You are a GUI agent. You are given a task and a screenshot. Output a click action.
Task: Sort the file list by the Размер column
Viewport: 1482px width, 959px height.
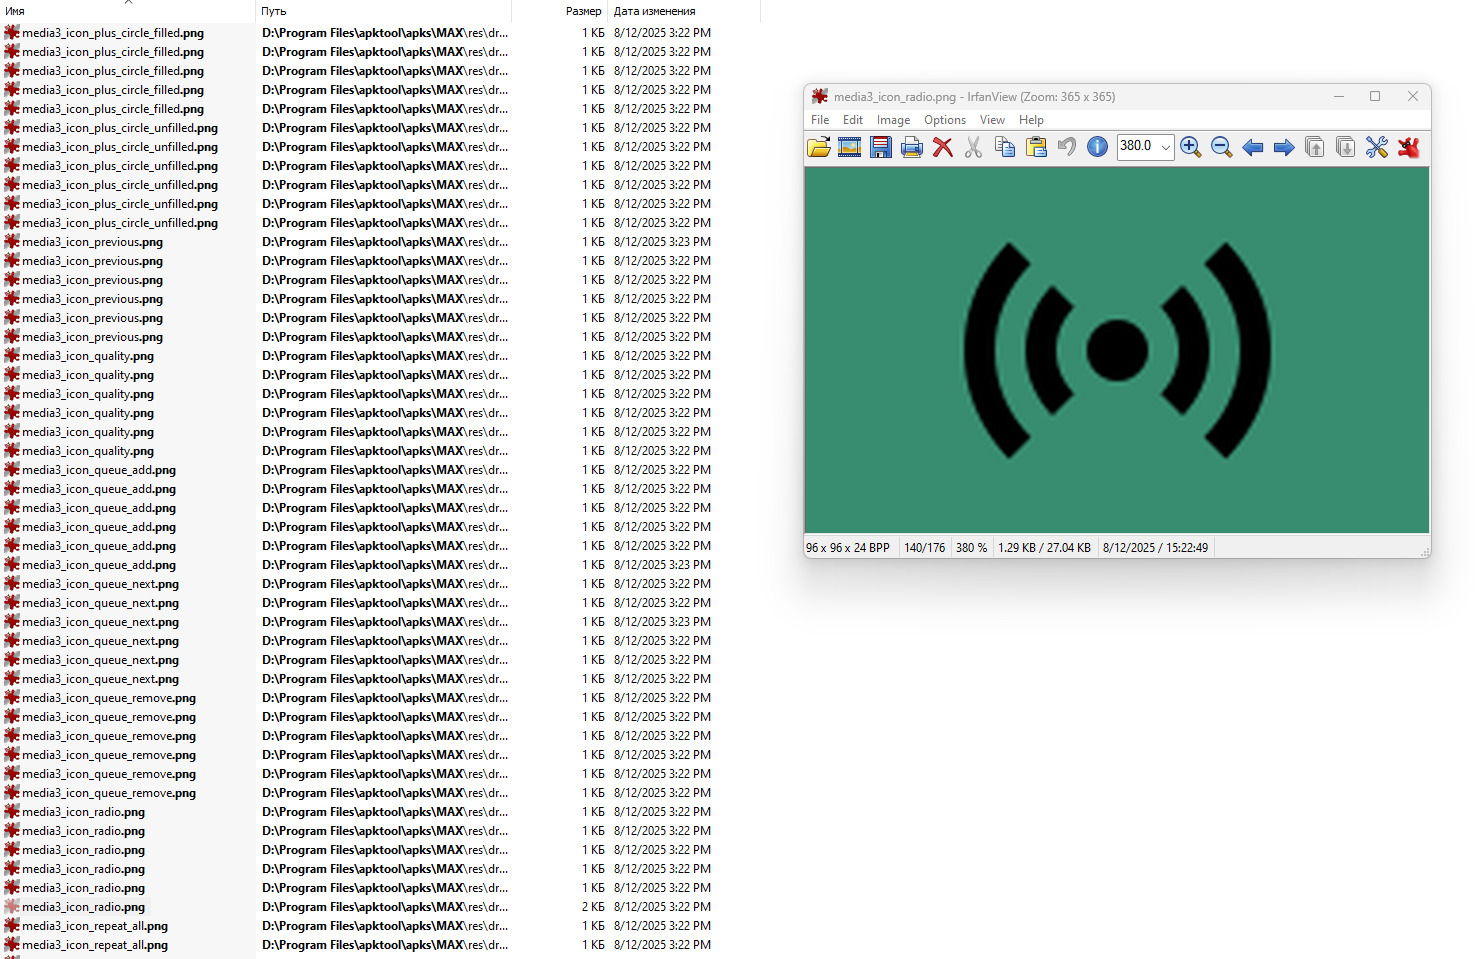click(x=583, y=11)
